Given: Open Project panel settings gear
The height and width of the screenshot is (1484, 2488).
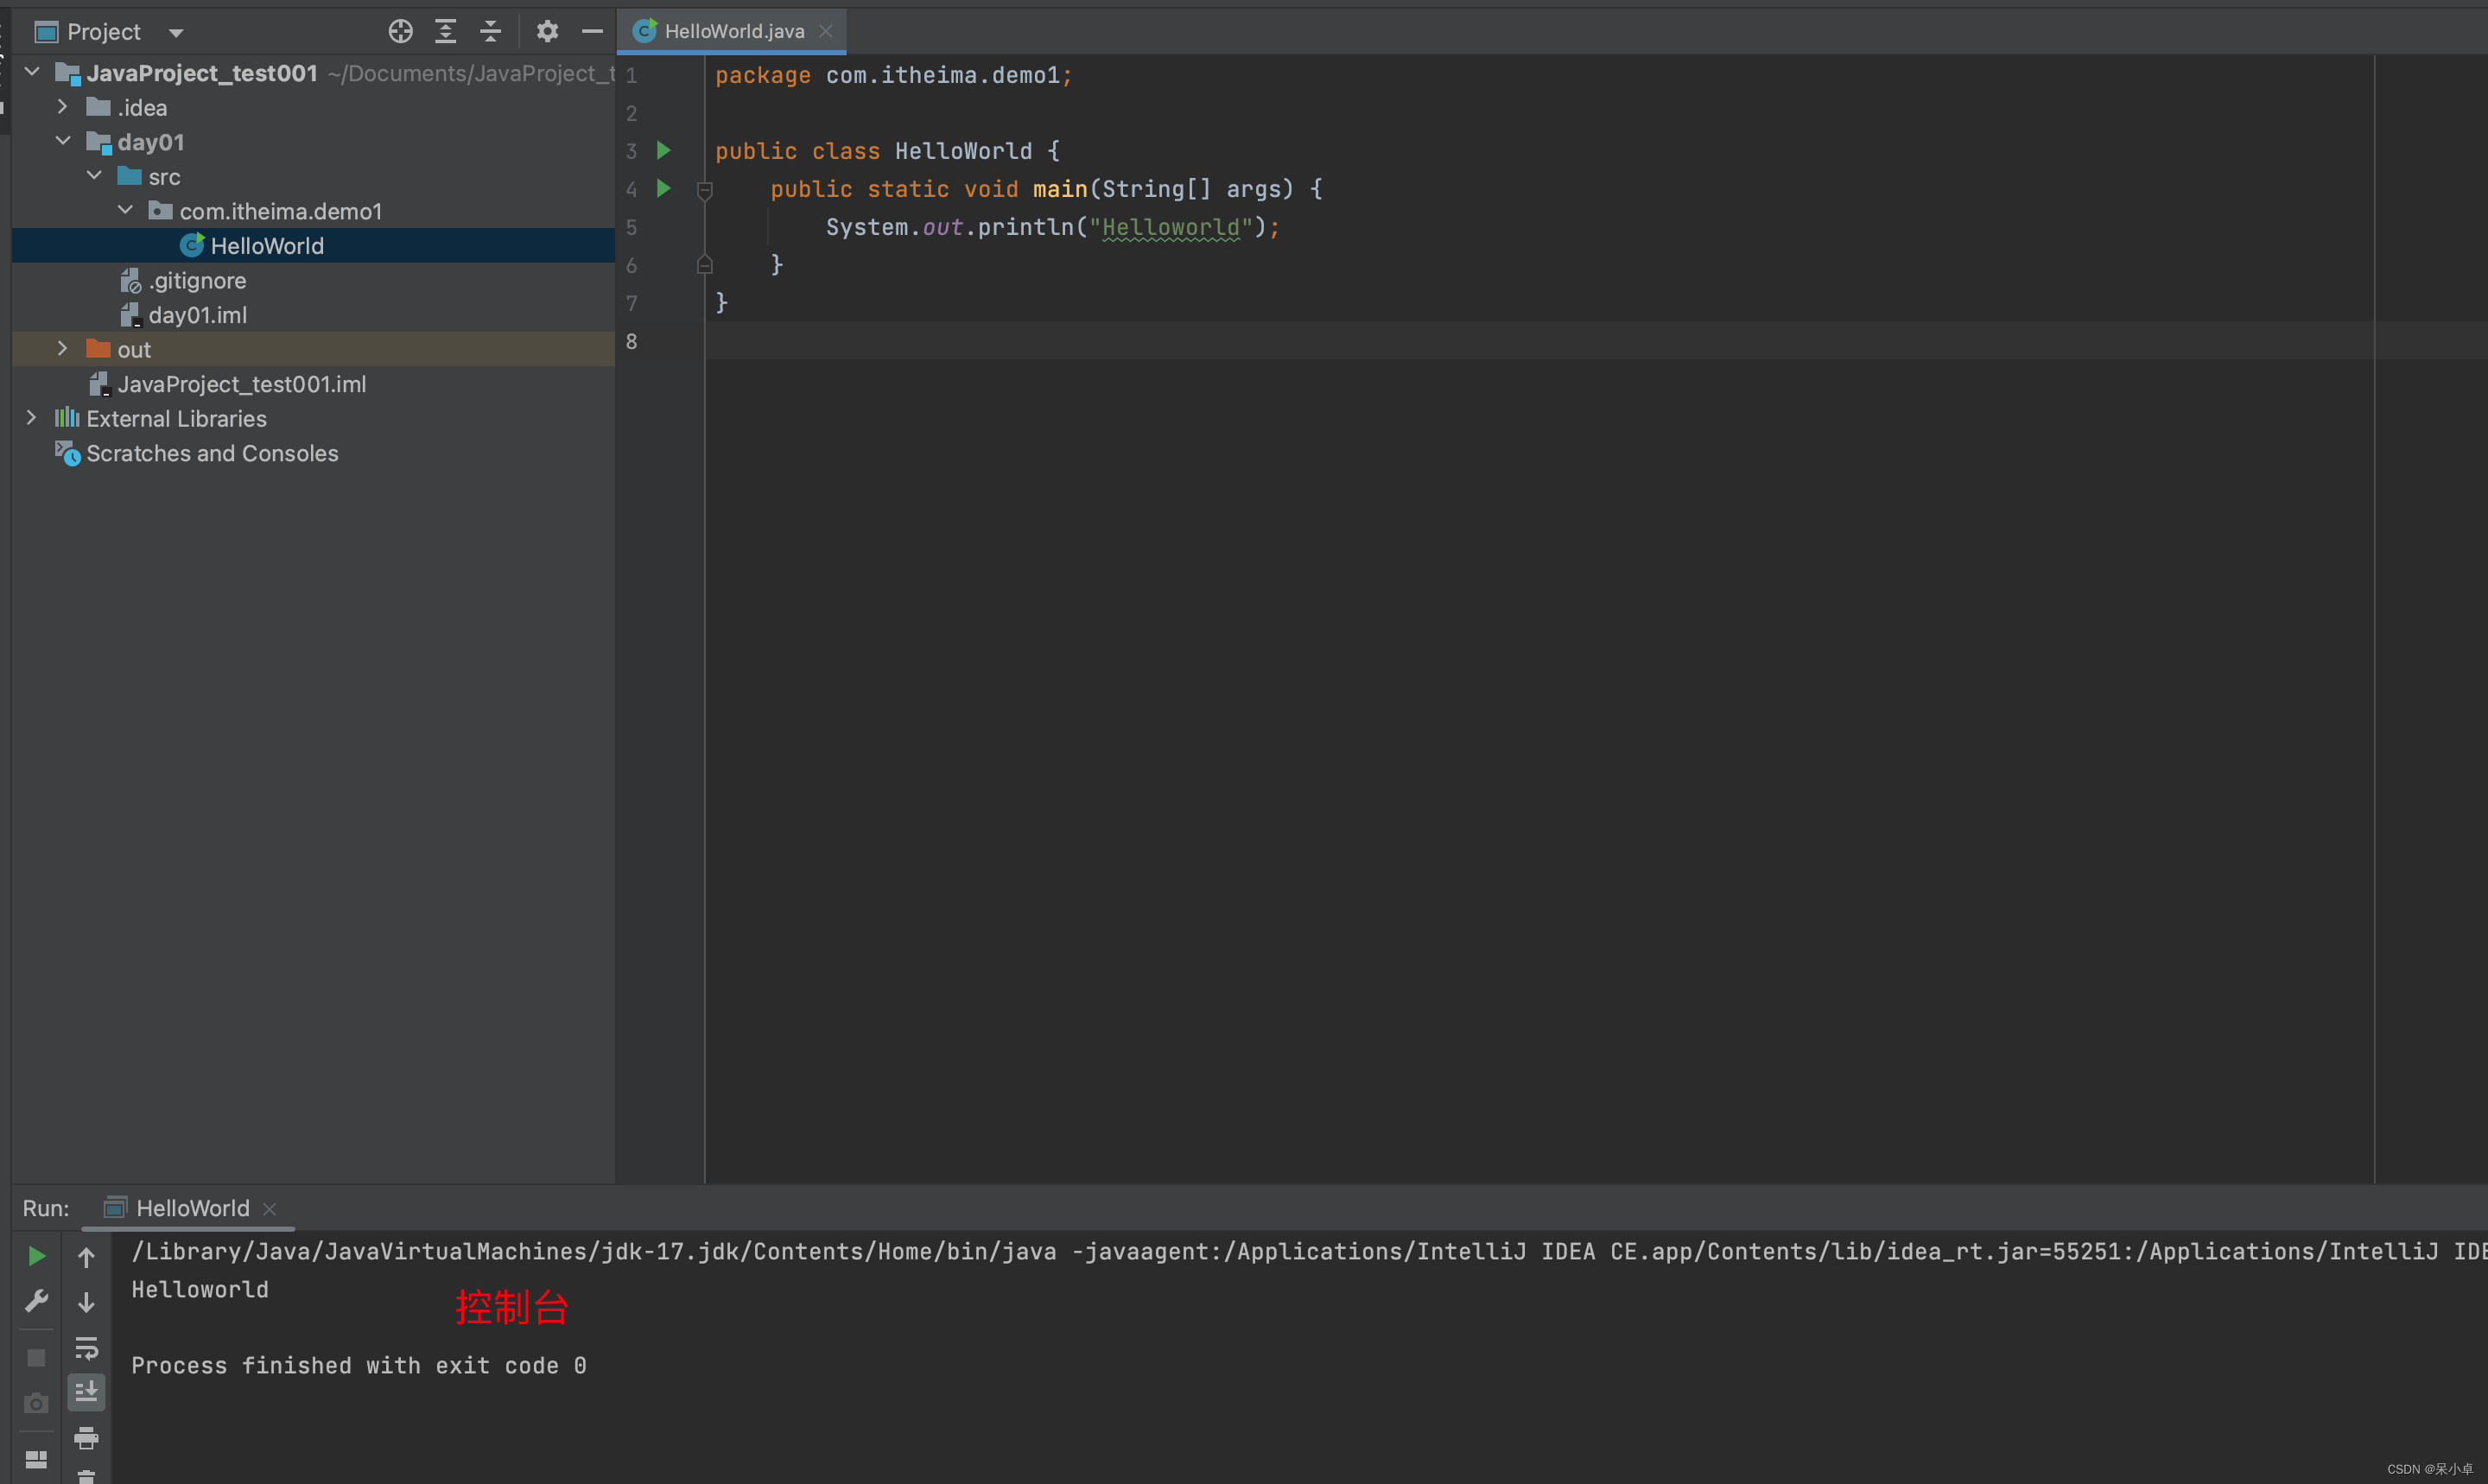Looking at the screenshot, I should click(547, 32).
